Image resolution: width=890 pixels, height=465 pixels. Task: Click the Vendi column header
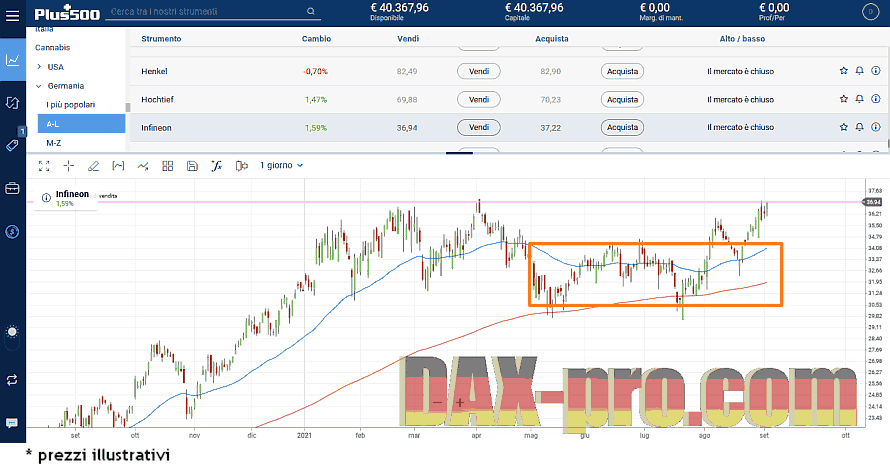[408, 39]
